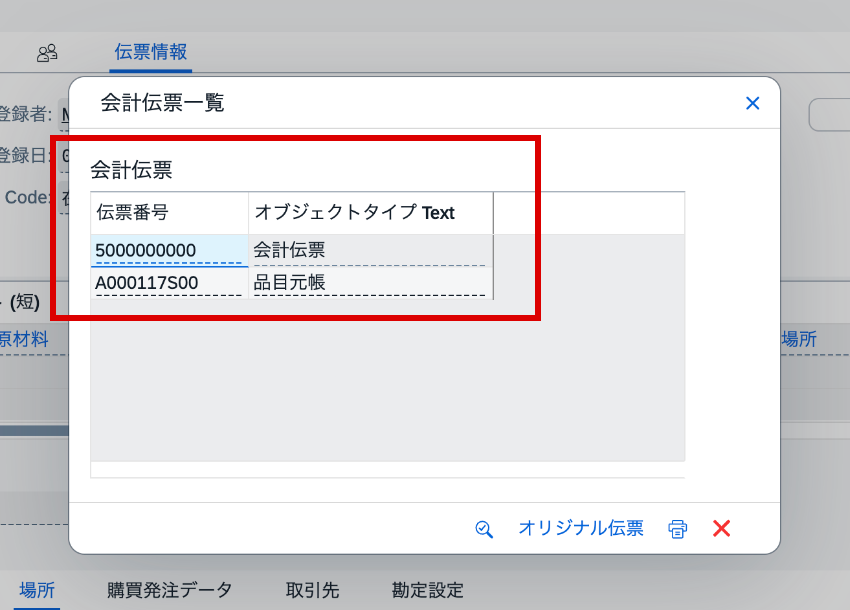Click the 品目元帳 object type cell
Screen dimensions: 850x610
point(370,283)
